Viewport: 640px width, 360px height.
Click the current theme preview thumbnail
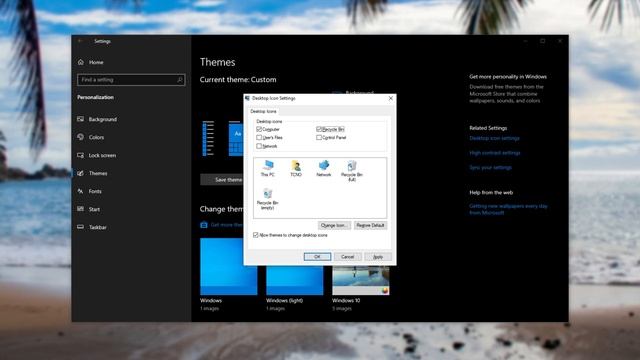pyautogui.click(x=223, y=138)
